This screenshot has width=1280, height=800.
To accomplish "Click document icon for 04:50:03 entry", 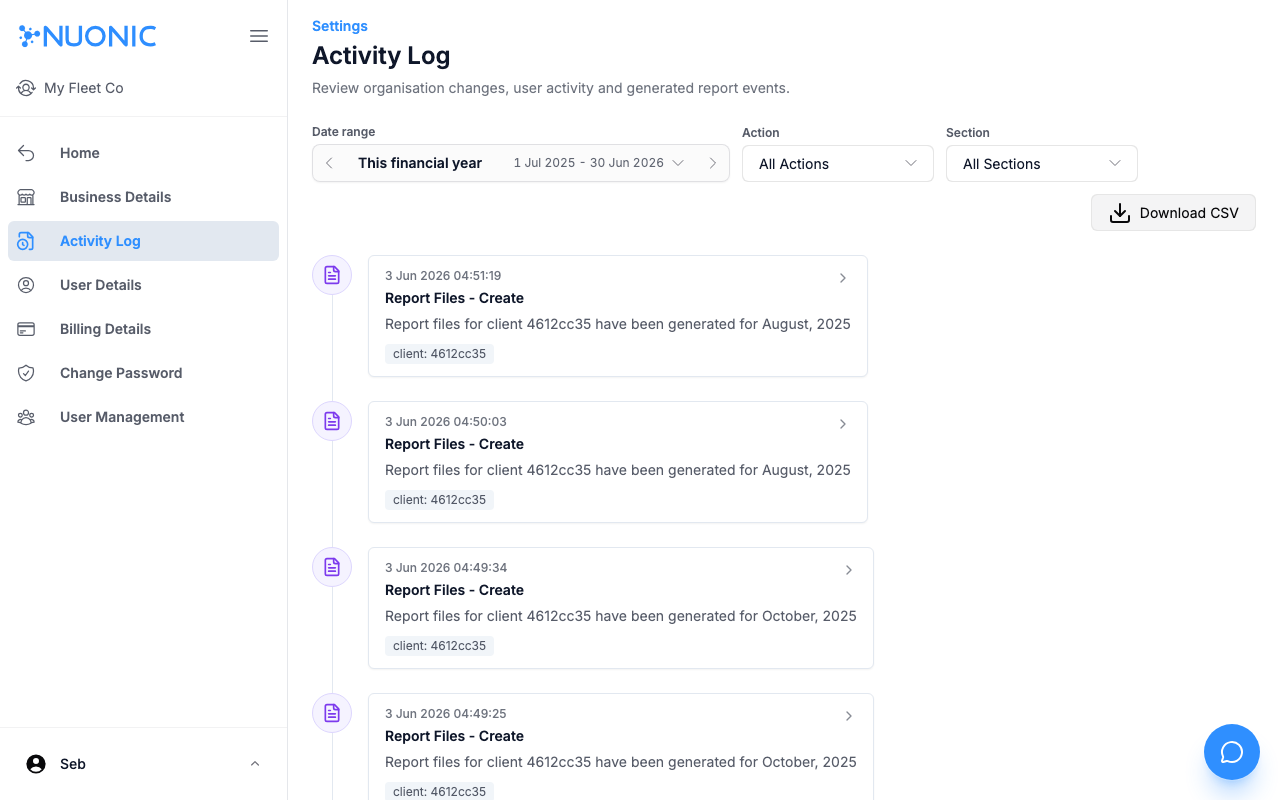I will point(332,421).
